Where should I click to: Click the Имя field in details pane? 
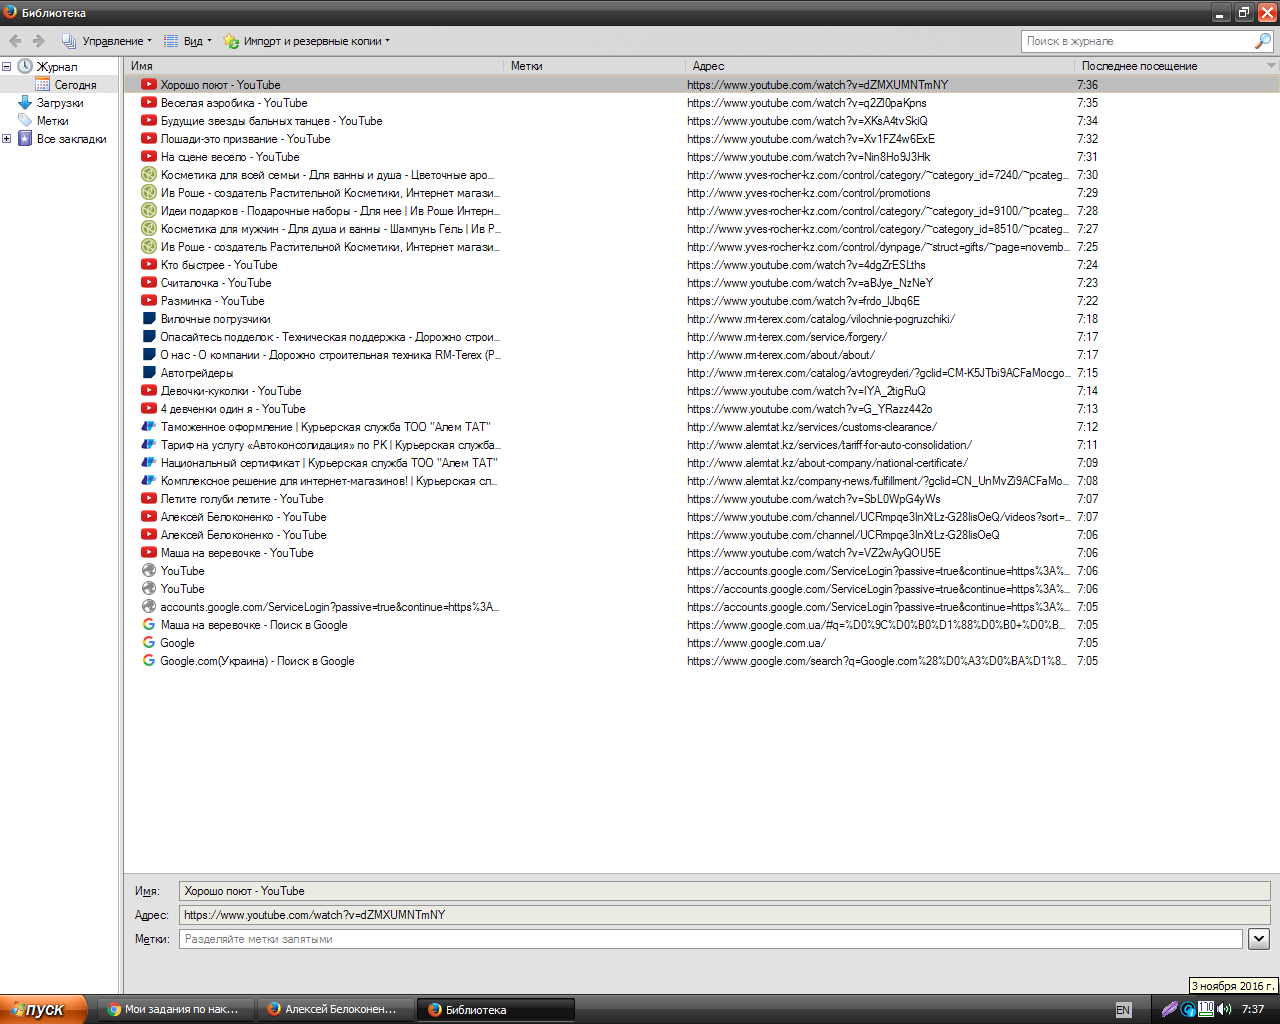pyautogui.click(x=724, y=891)
